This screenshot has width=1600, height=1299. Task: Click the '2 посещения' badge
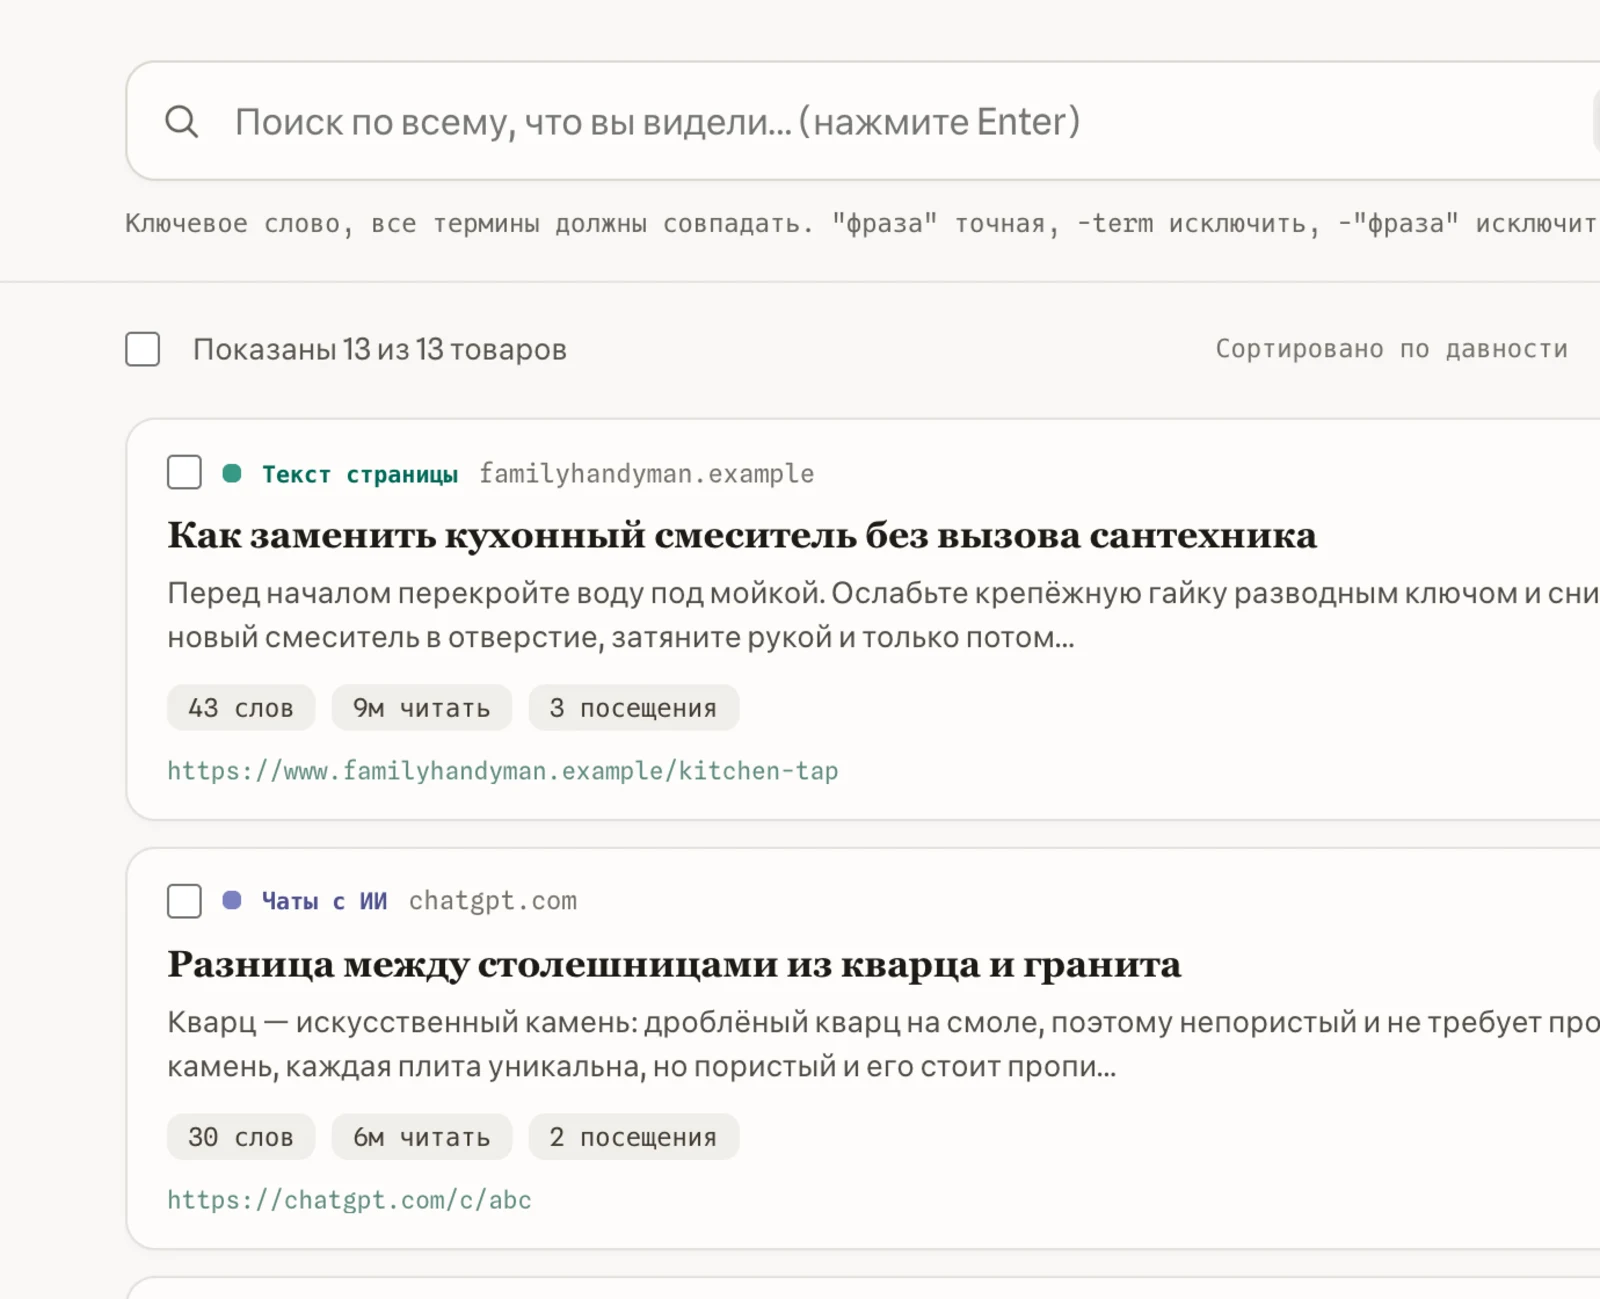(634, 1137)
